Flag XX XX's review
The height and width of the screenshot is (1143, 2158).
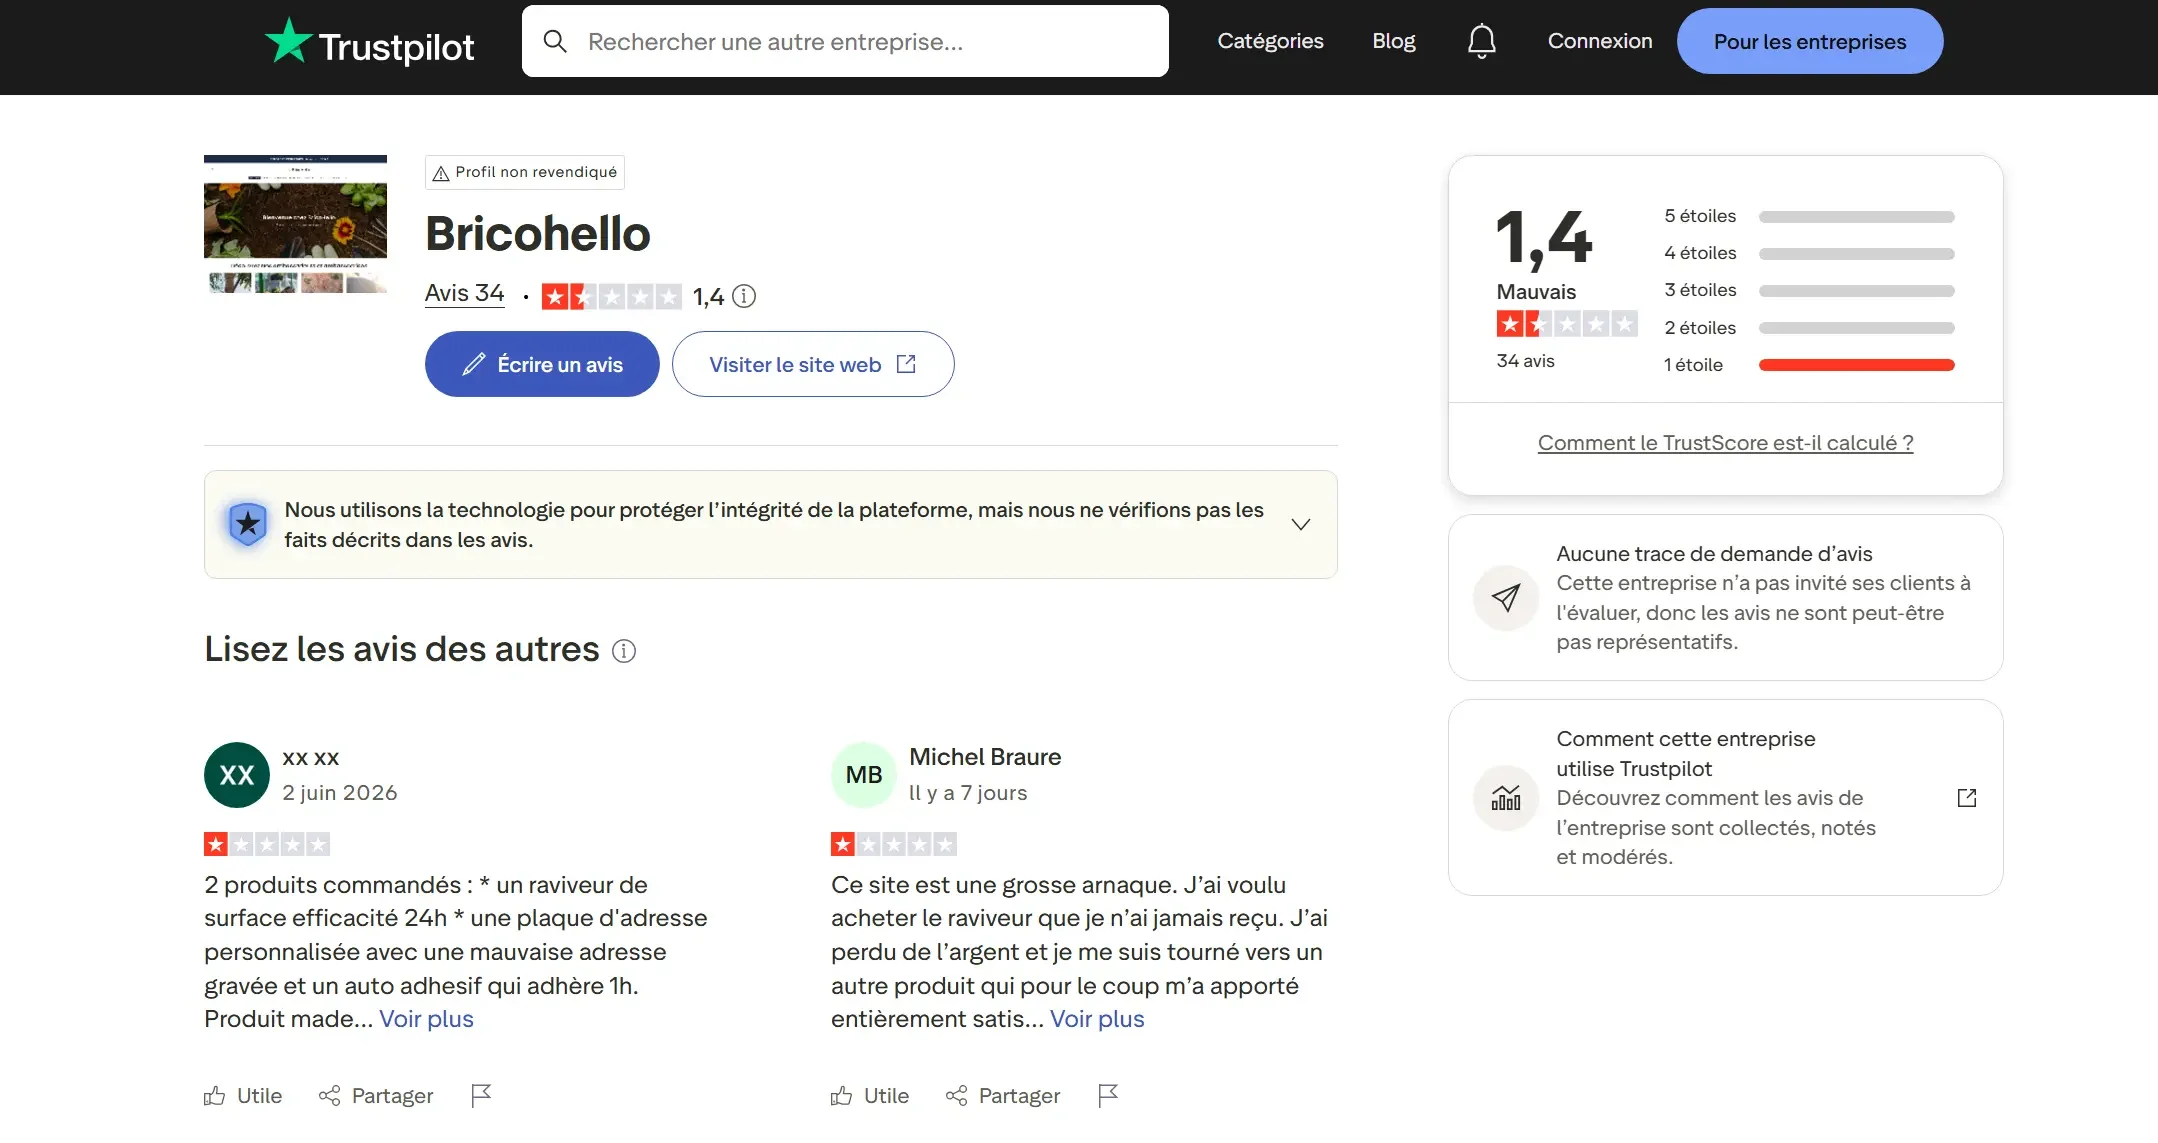pos(481,1096)
